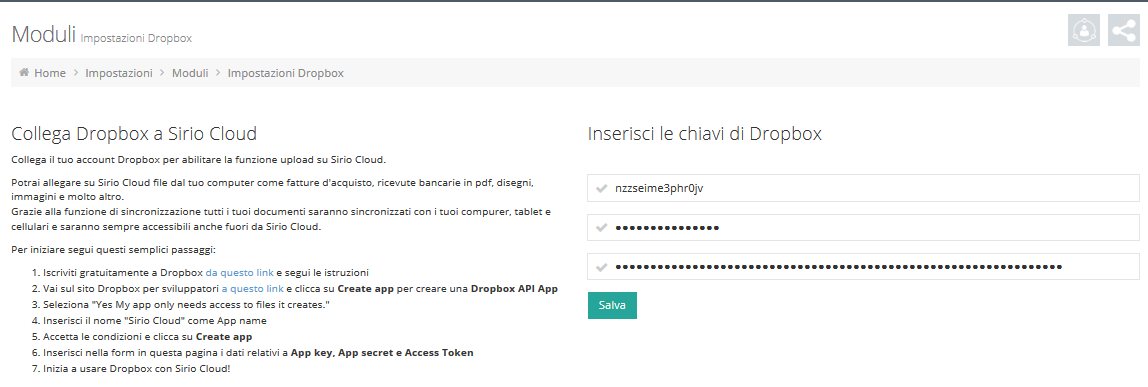The image size is (1148, 387).
Task: Click checkmark icon in Access Token field
Action: [602, 268]
